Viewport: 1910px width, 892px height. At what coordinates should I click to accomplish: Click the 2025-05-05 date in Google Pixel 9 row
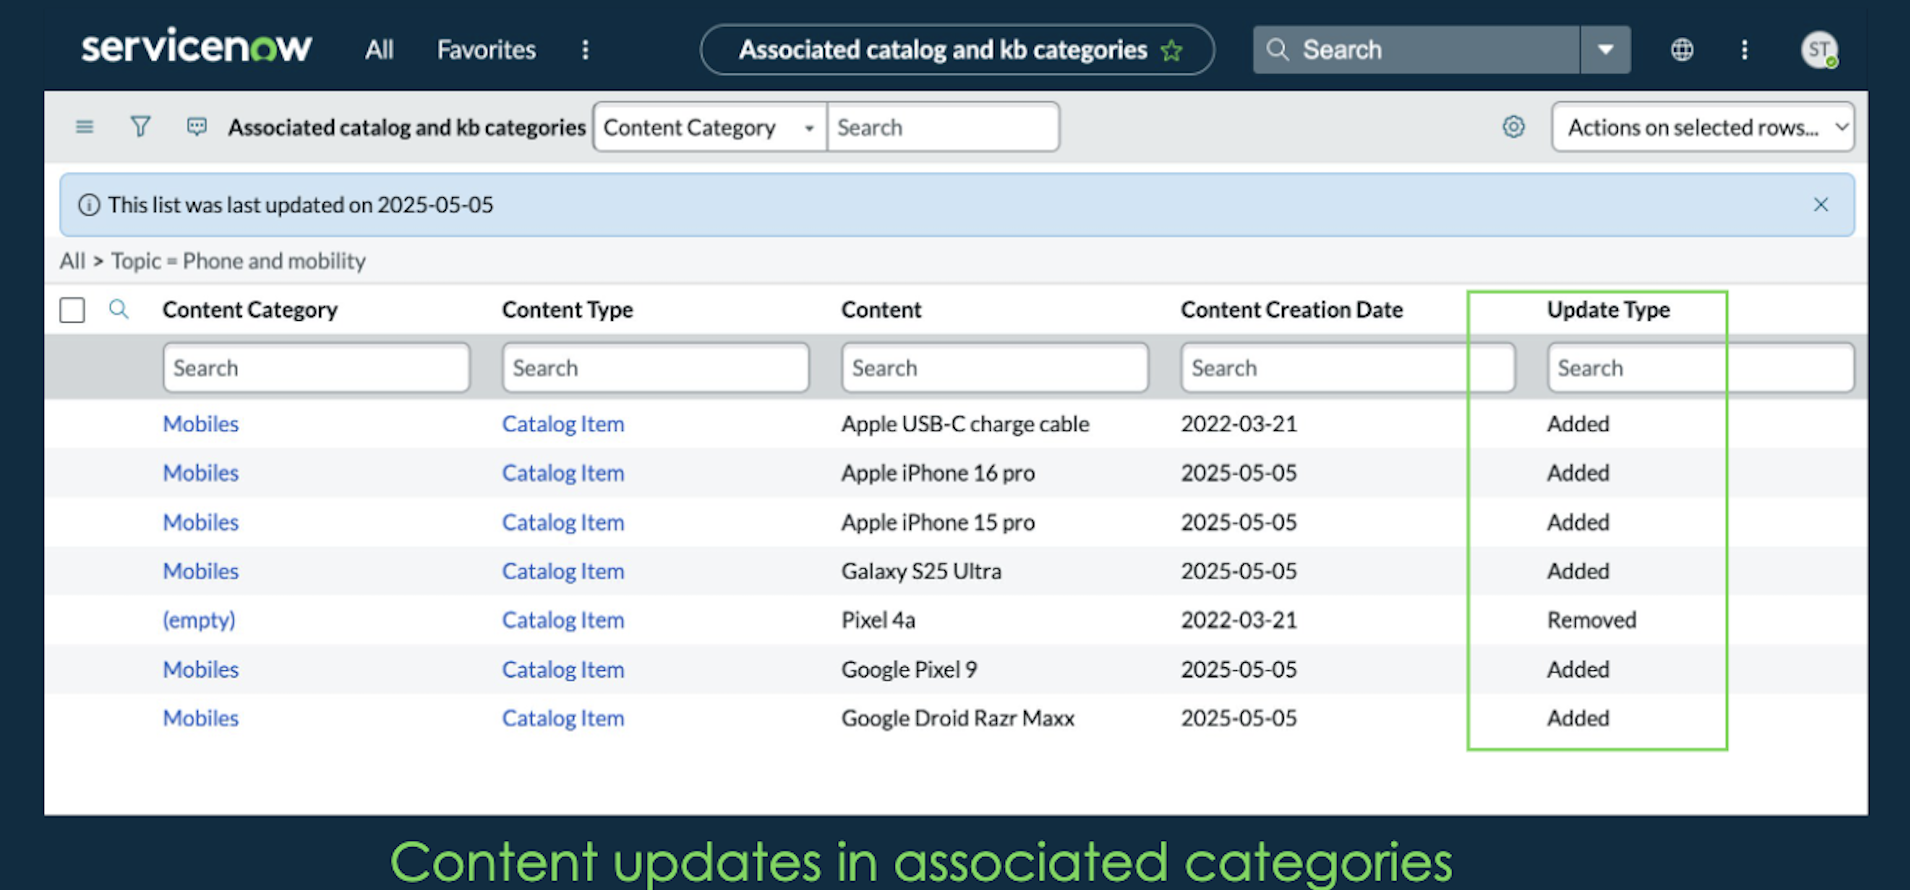tap(1239, 669)
